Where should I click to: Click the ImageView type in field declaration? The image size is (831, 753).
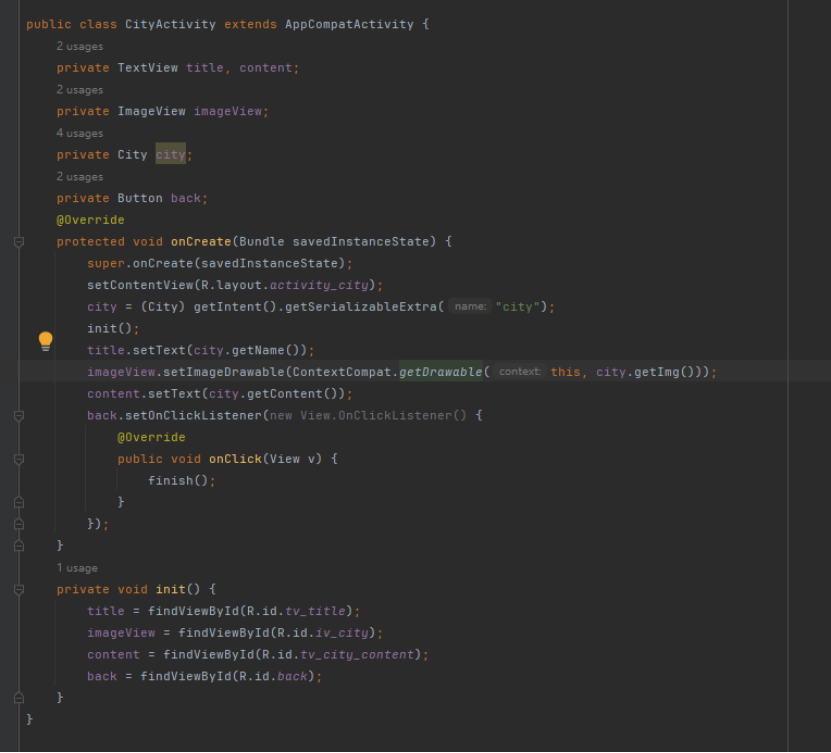(152, 111)
